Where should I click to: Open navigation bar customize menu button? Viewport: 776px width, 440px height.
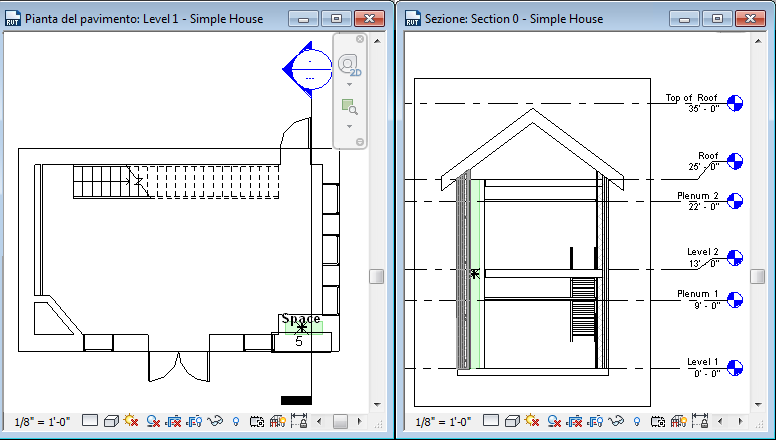click(360, 142)
